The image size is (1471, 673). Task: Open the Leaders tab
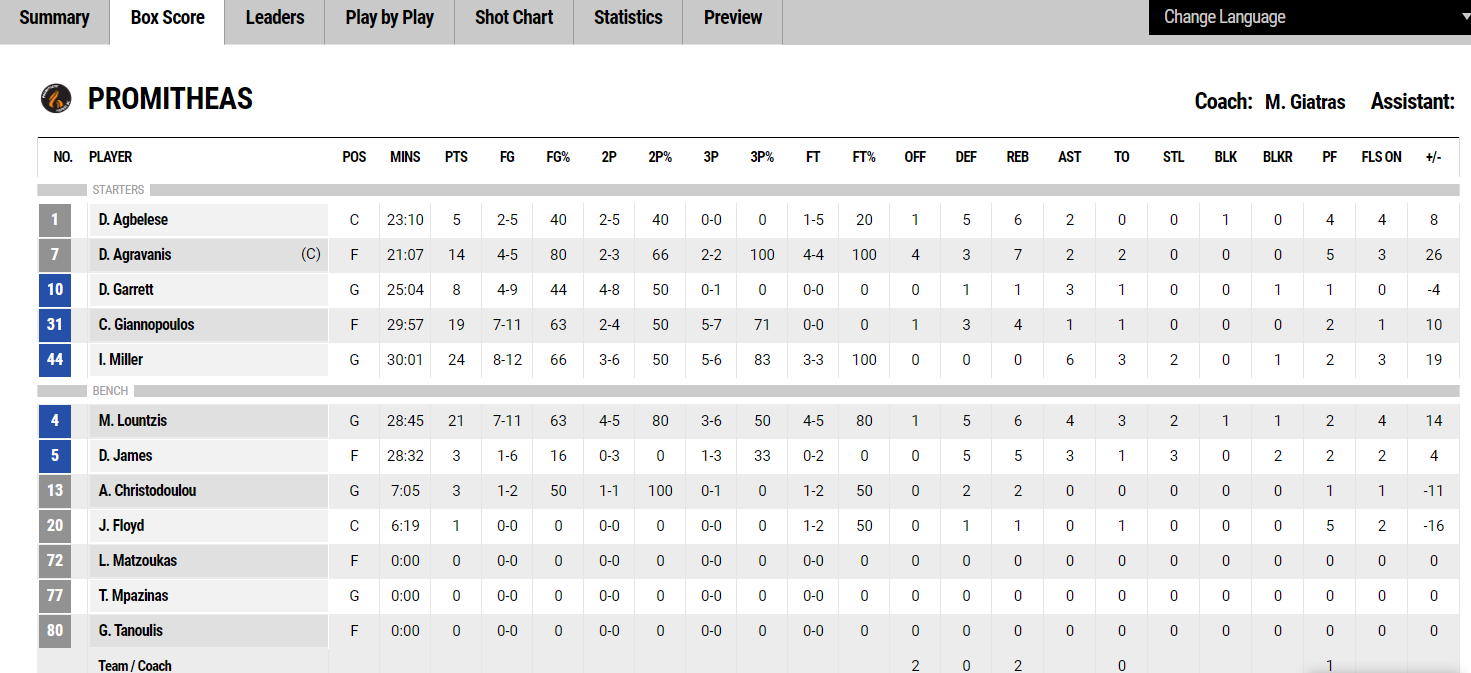click(274, 18)
